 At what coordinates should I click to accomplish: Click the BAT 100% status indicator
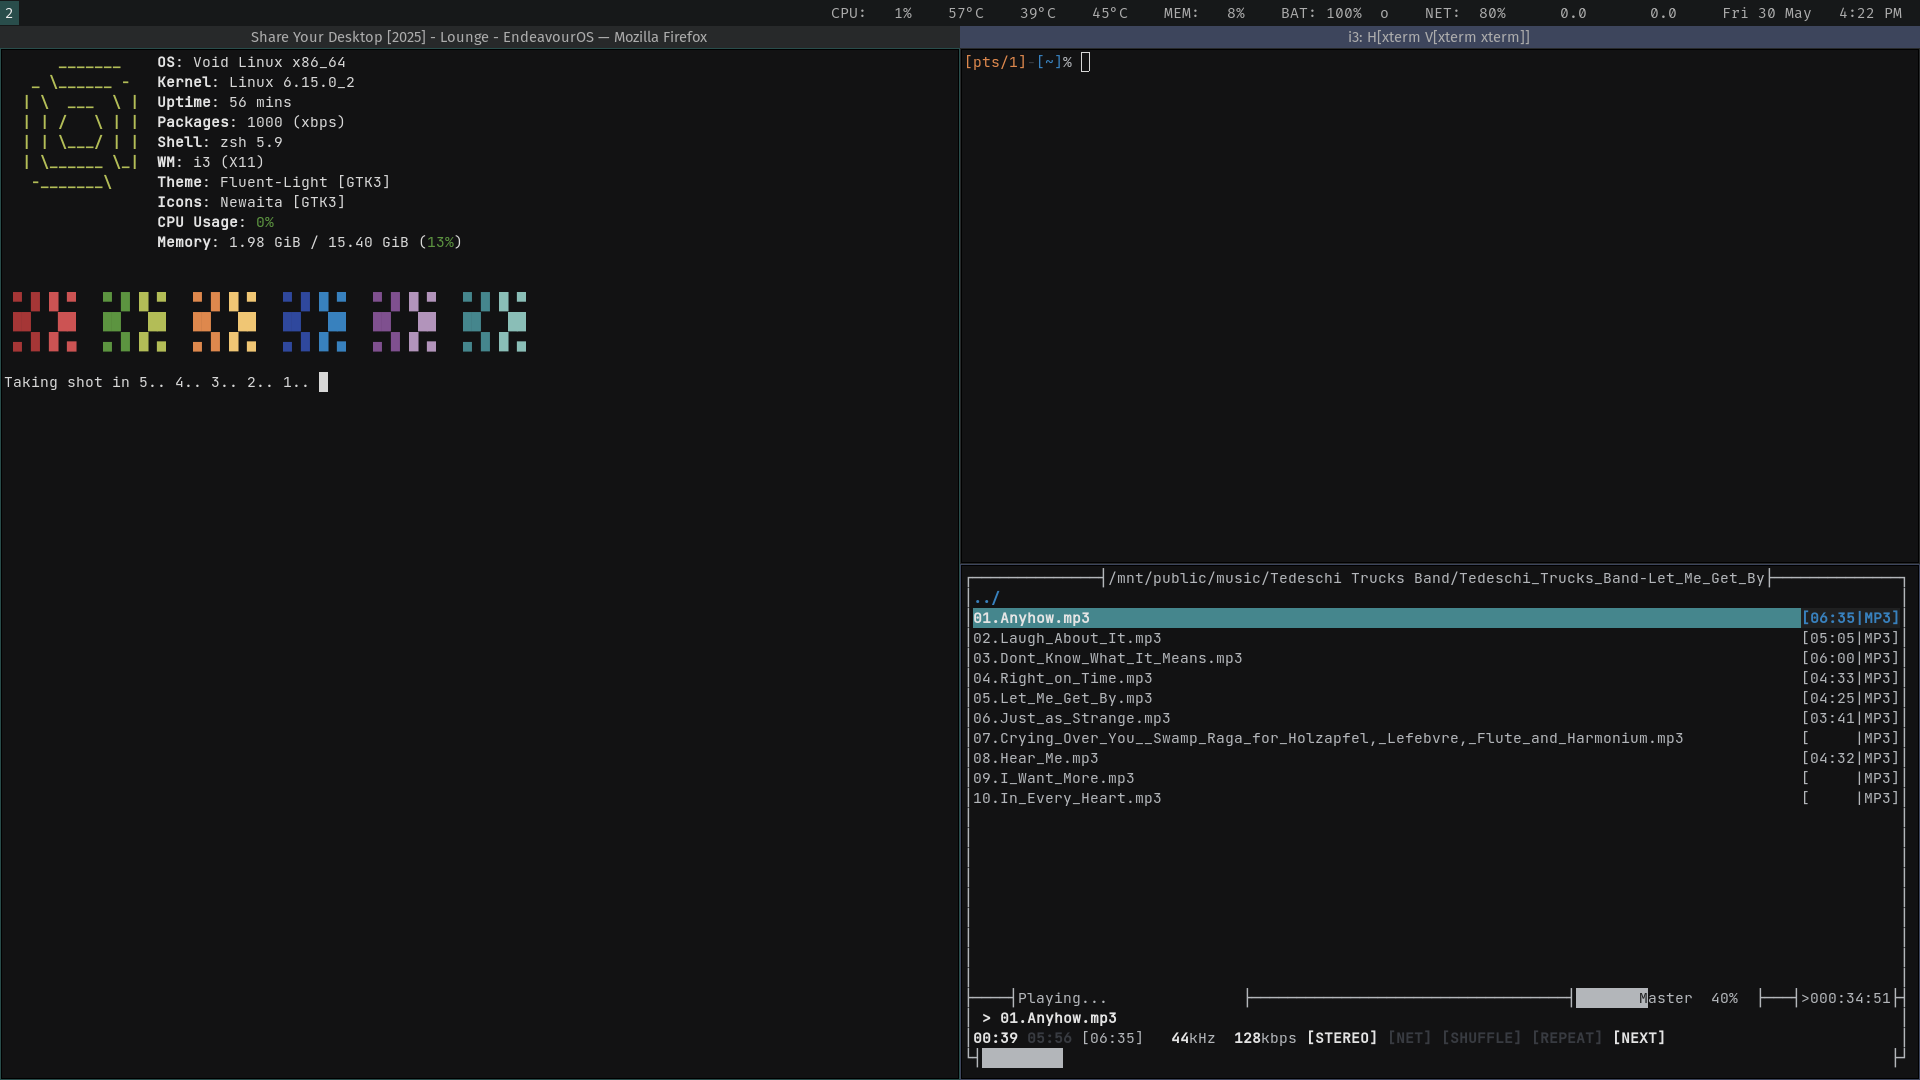pyautogui.click(x=1321, y=13)
